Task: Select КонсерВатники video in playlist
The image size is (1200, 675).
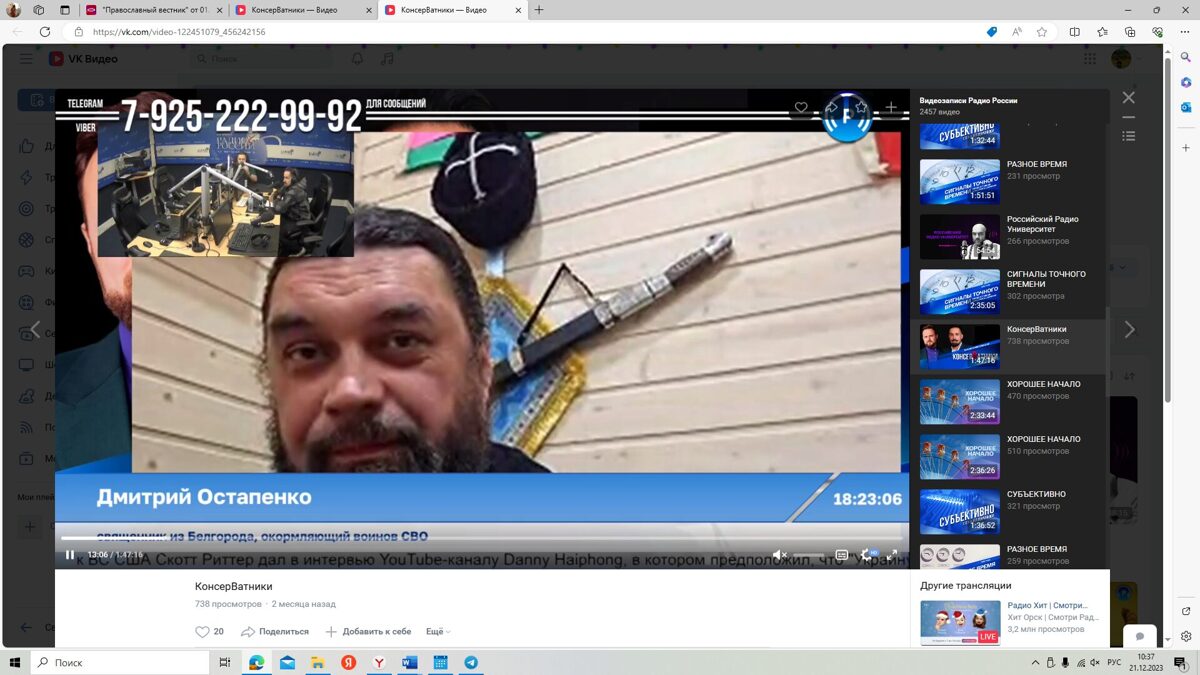Action: (1010, 346)
